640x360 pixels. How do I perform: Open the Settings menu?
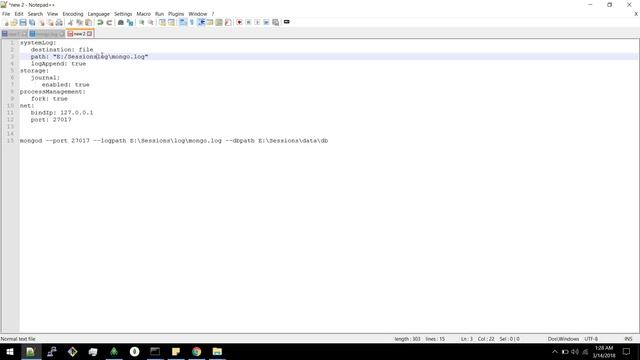123,14
